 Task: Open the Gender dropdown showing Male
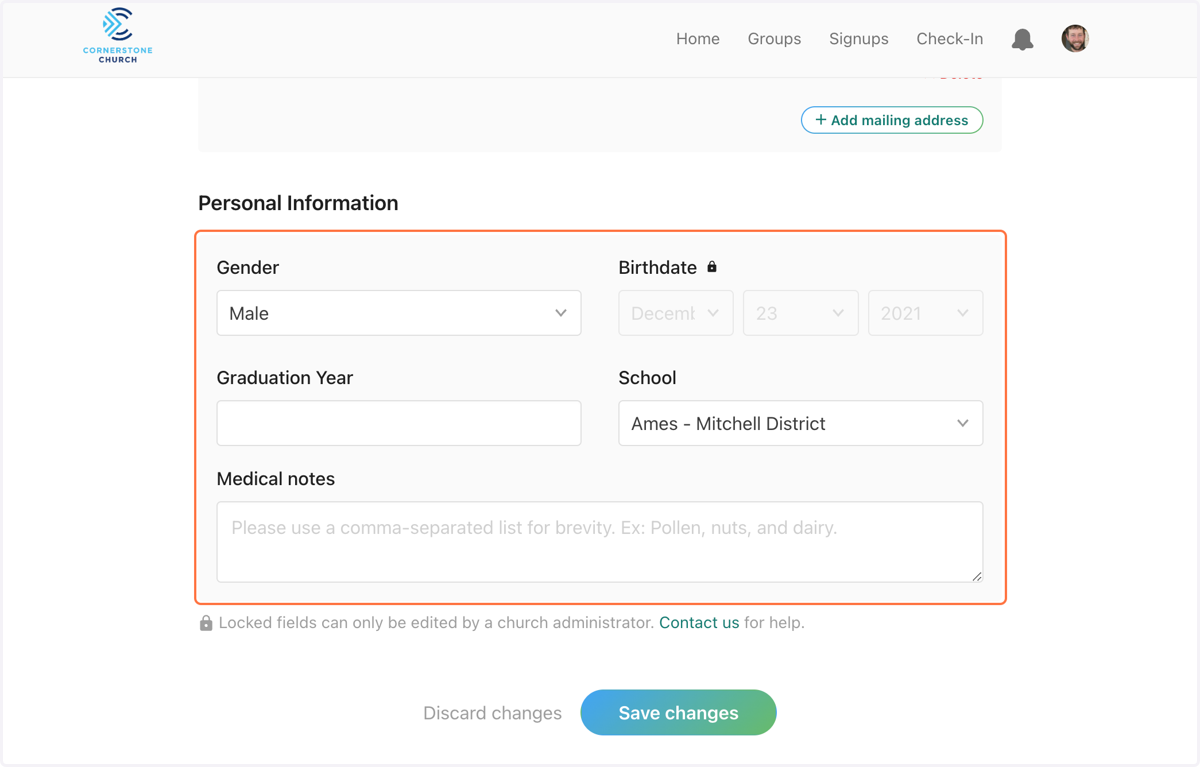(x=399, y=313)
